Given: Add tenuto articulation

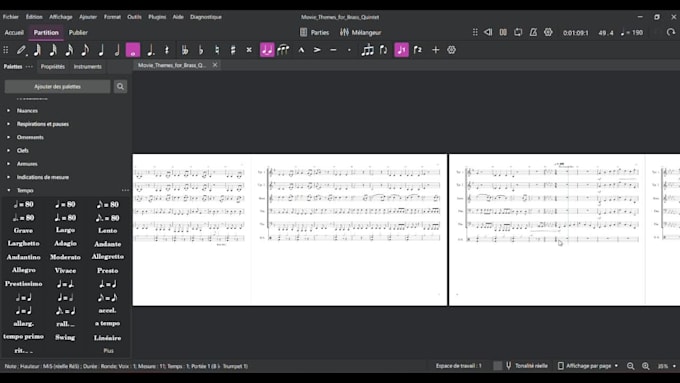Looking at the screenshot, I should pos(333,50).
